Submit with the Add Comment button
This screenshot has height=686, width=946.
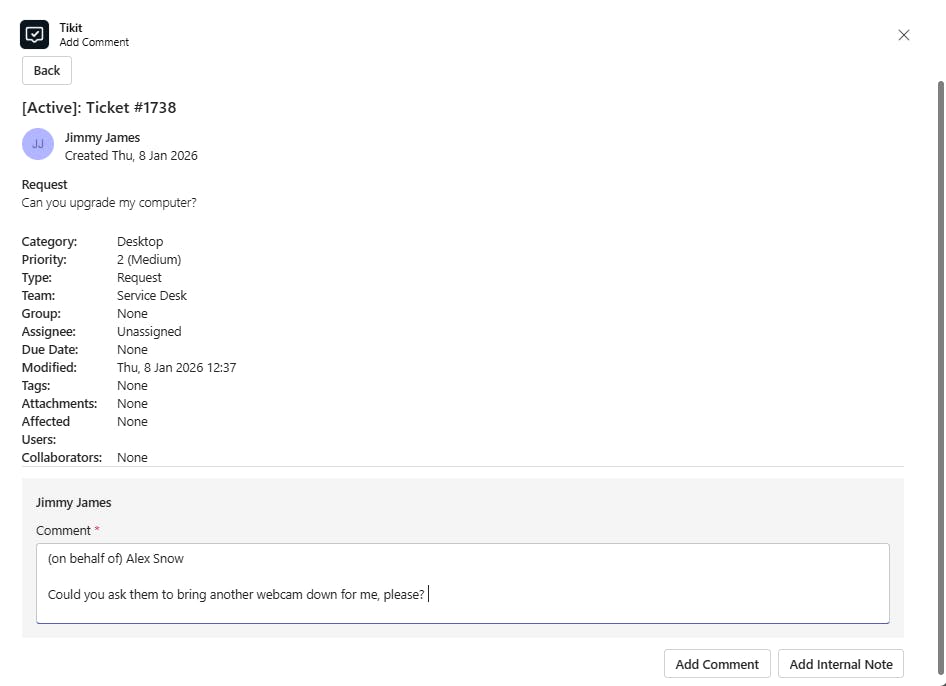click(717, 664)
